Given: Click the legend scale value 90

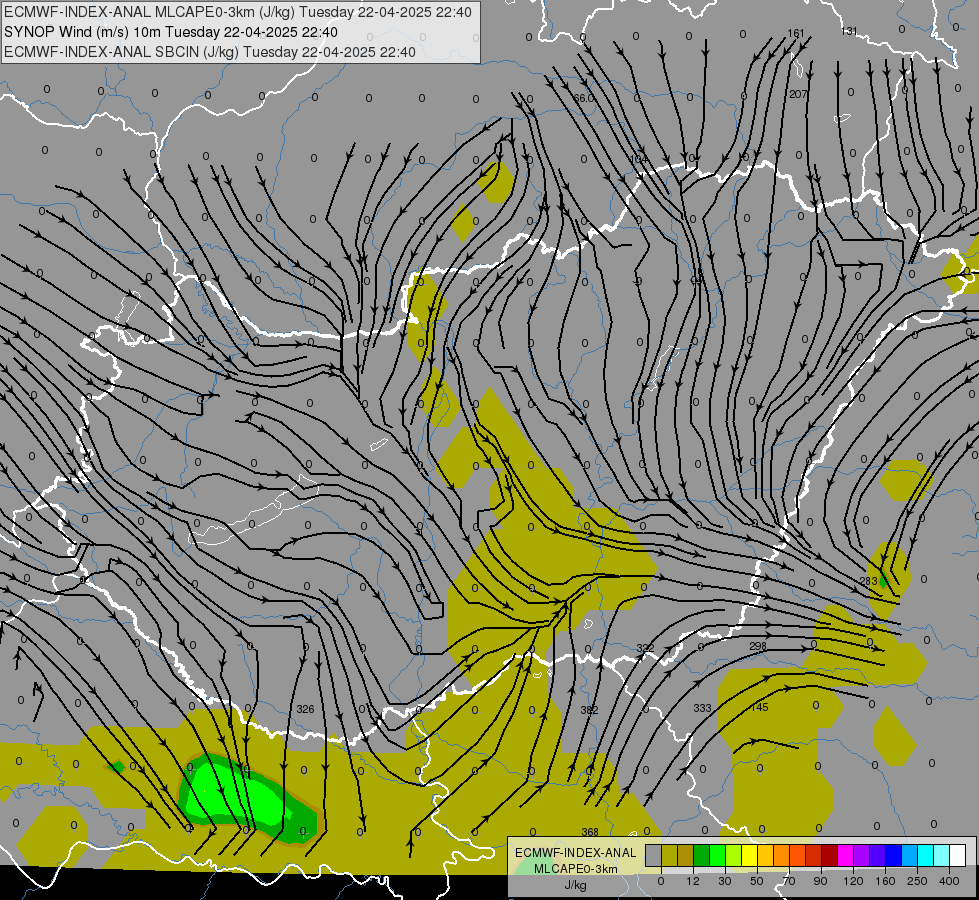Looking at the screenshot, I should [820, 881].
